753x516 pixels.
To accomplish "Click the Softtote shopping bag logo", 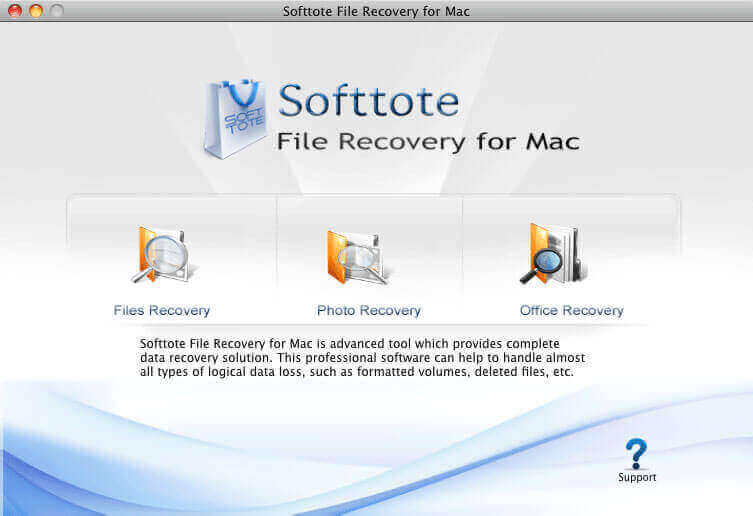I will click(x=235, y=119).
